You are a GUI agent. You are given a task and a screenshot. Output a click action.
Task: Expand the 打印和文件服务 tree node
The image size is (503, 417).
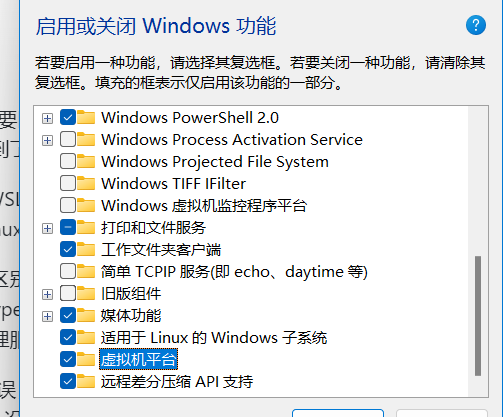pos(47,228)
